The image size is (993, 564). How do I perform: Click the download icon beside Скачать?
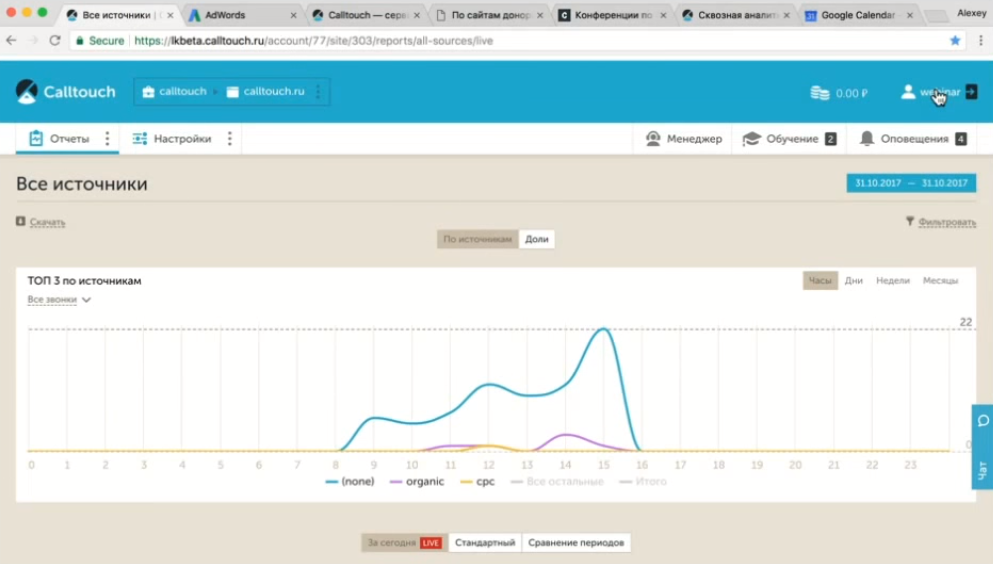click(20, 221)
